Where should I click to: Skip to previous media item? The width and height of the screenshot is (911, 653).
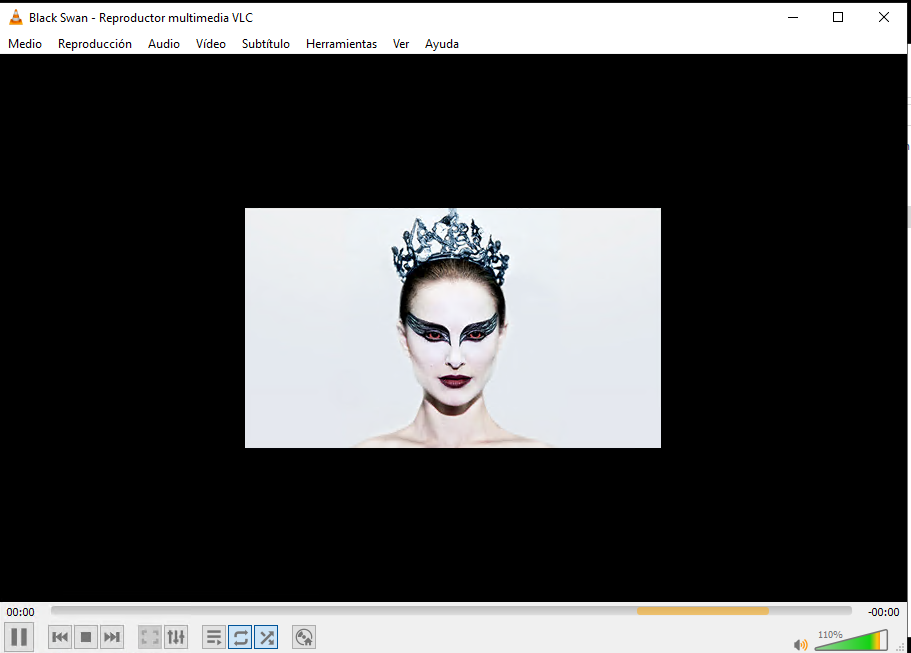tap(60, 637)
